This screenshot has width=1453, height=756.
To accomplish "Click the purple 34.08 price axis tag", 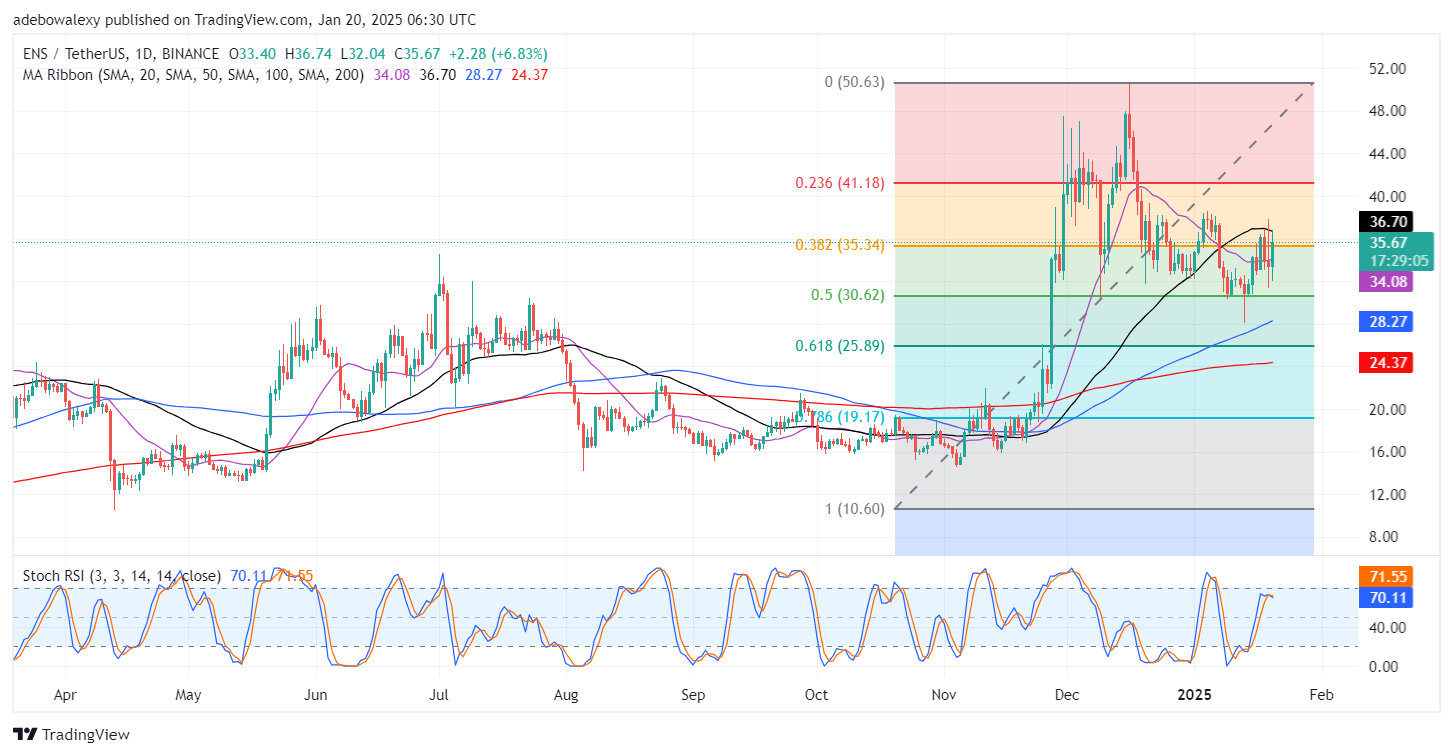I will (1384, 282).
